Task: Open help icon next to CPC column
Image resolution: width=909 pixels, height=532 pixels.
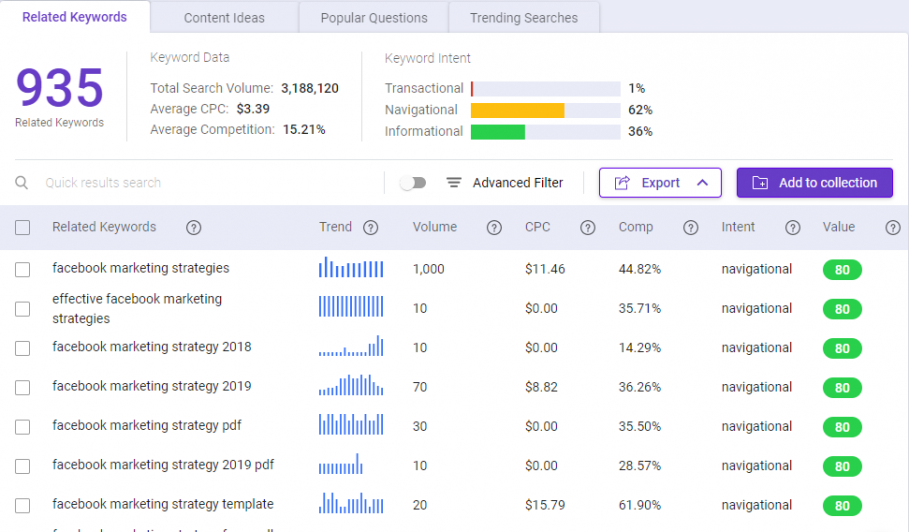Action: tap(588, 228)
